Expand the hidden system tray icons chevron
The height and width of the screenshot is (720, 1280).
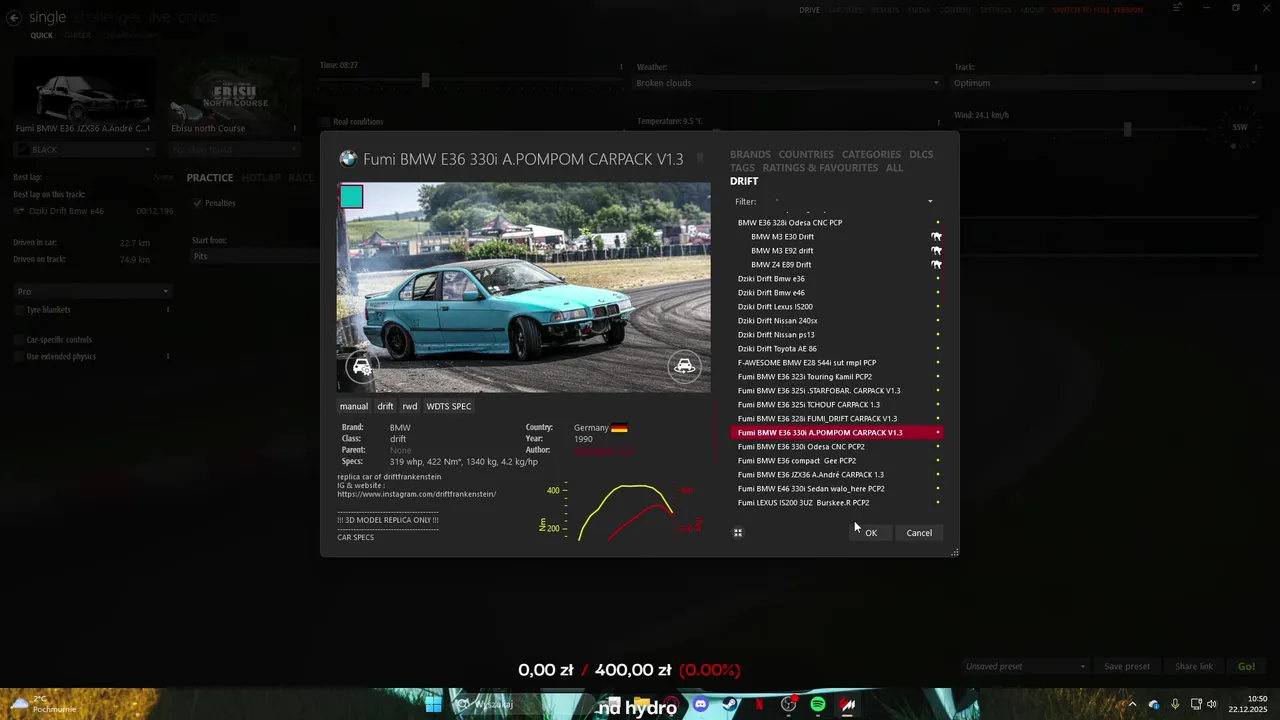(x=1133, y=705)
